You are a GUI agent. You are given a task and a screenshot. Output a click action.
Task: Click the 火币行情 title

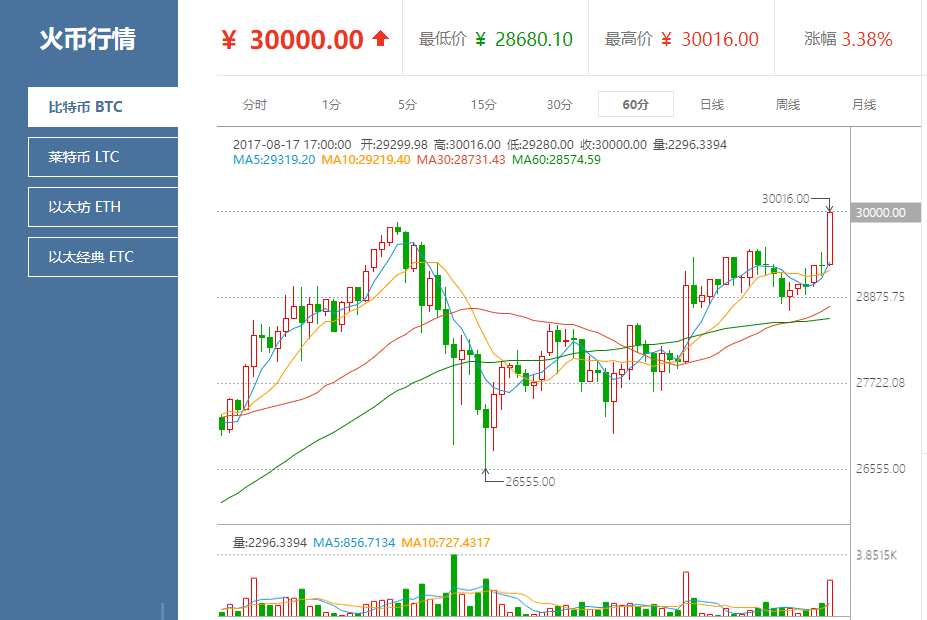point(87,39)
